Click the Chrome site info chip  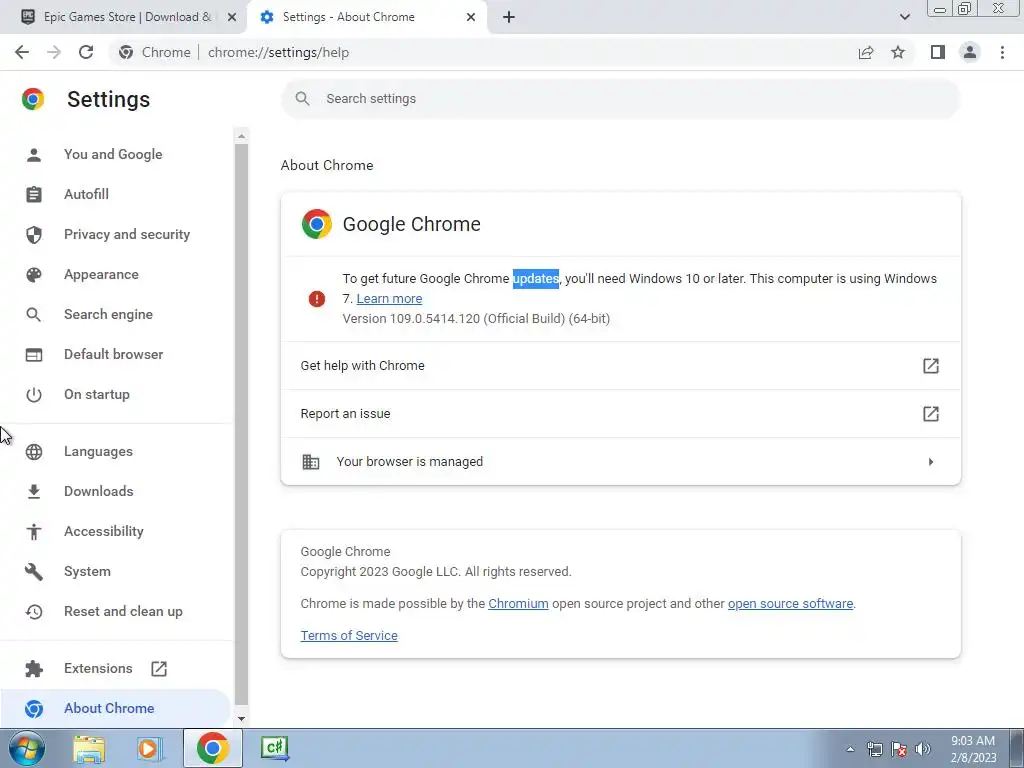pyautogui.click(x=155, y=52)
